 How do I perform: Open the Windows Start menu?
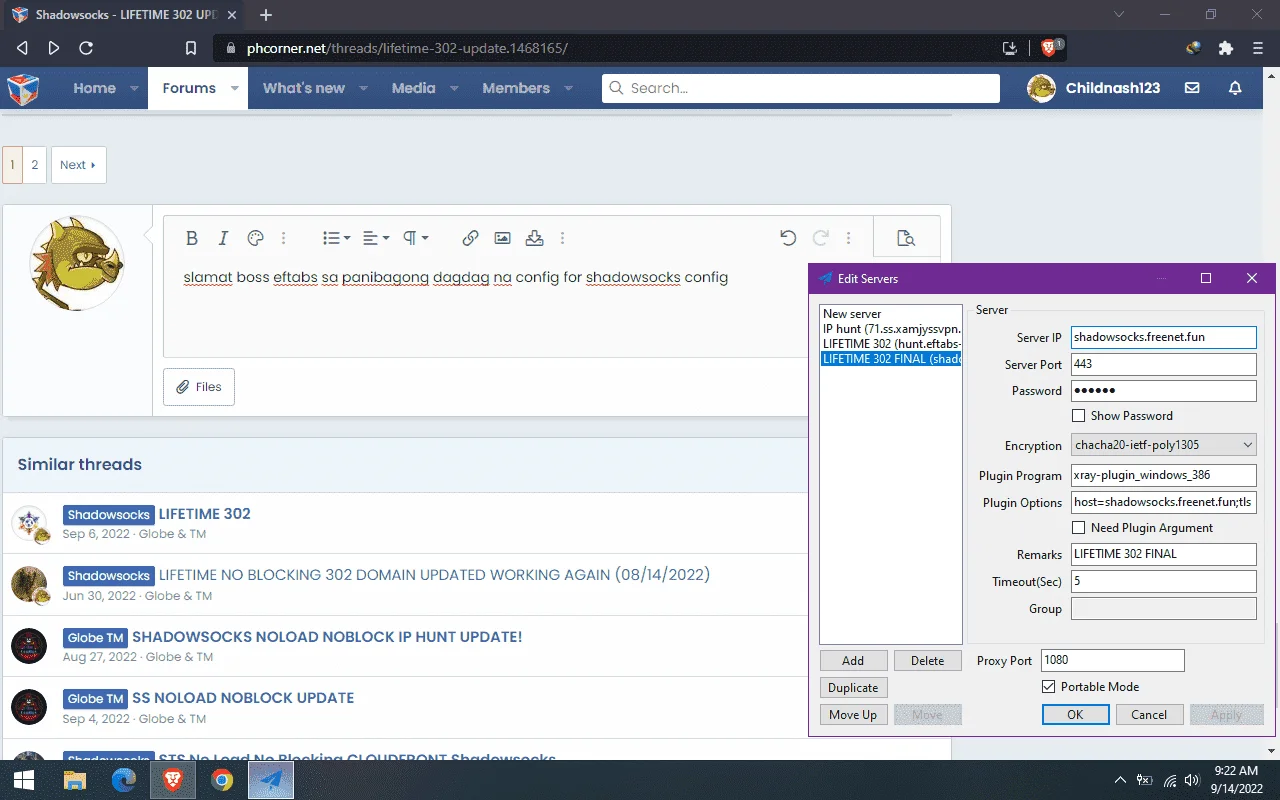click(24, 780)
